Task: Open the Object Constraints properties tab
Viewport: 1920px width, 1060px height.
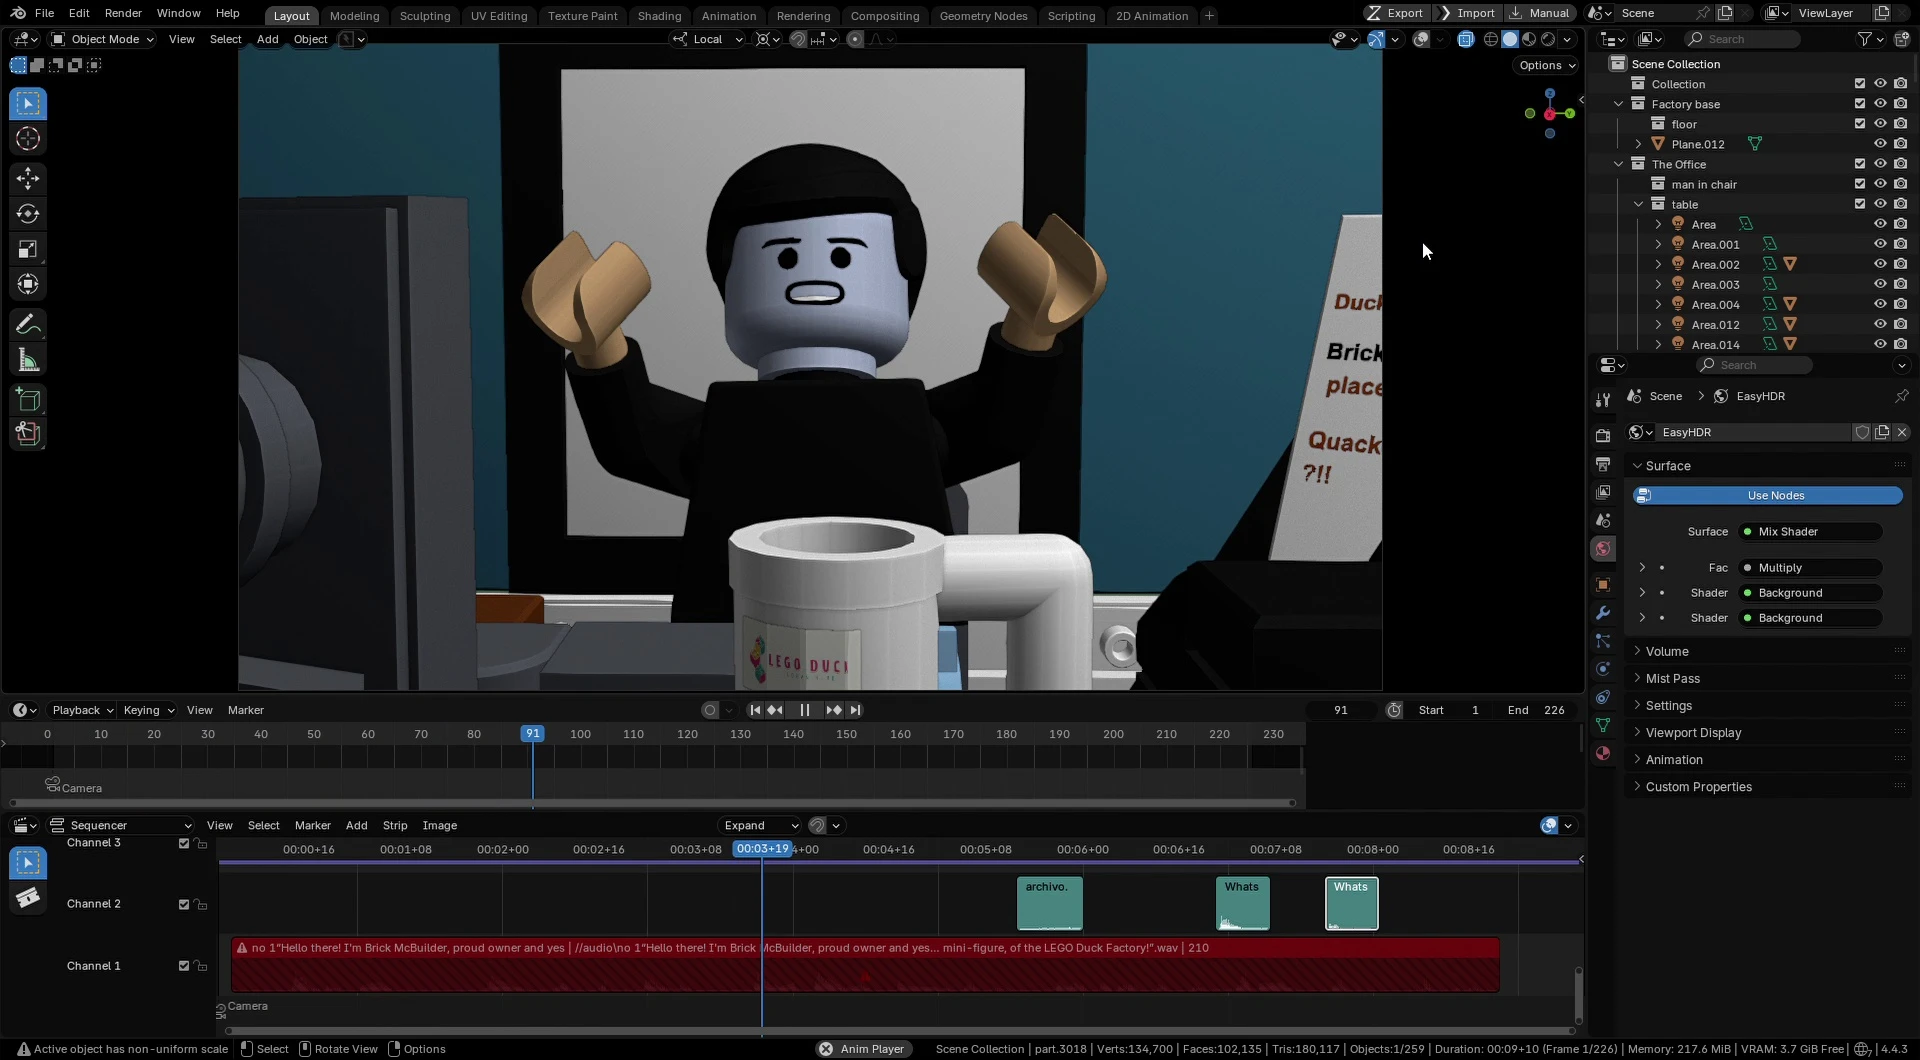Action: tap(1603, 697)
